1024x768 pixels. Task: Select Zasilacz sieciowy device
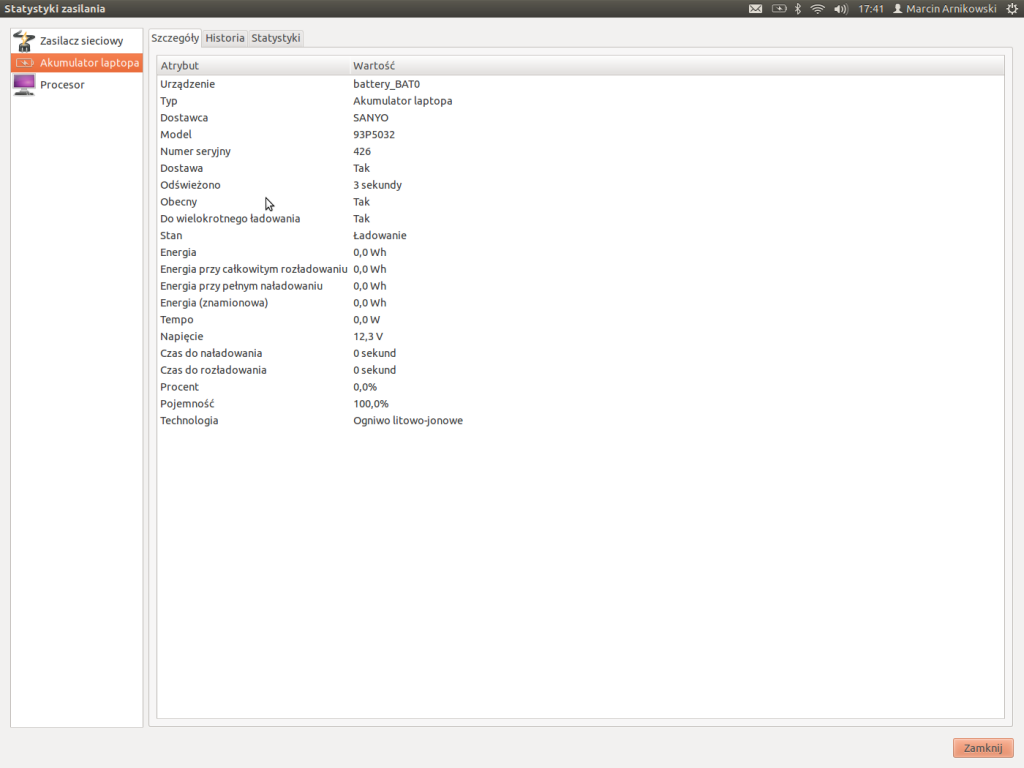(x=77, y=40)
